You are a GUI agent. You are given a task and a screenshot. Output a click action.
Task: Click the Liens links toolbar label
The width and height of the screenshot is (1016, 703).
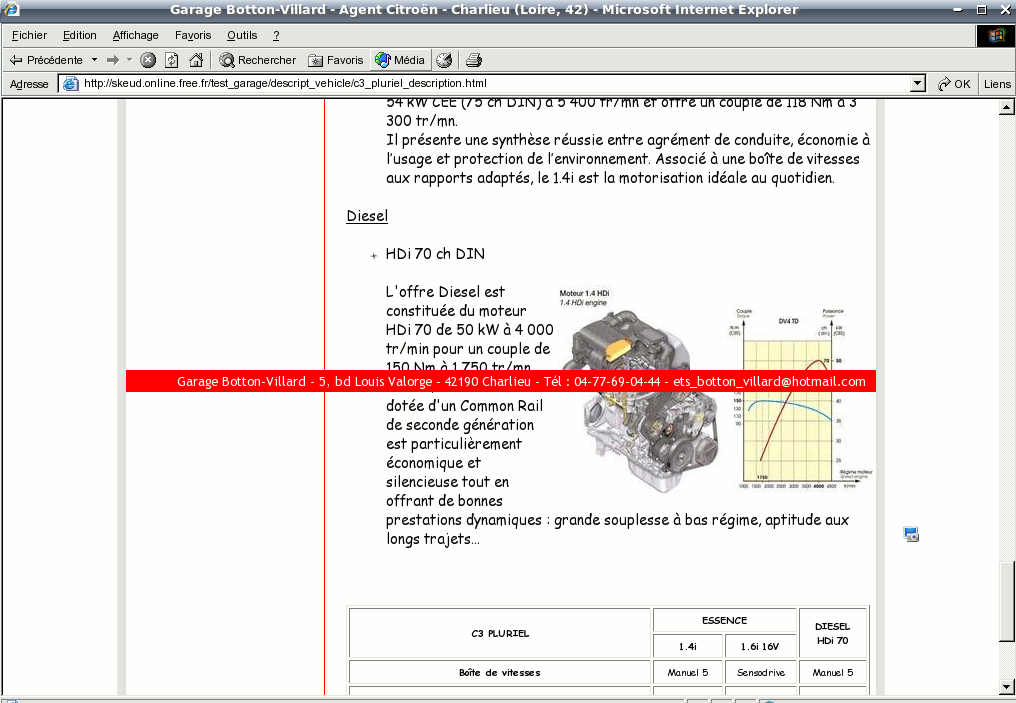[997, 84]
